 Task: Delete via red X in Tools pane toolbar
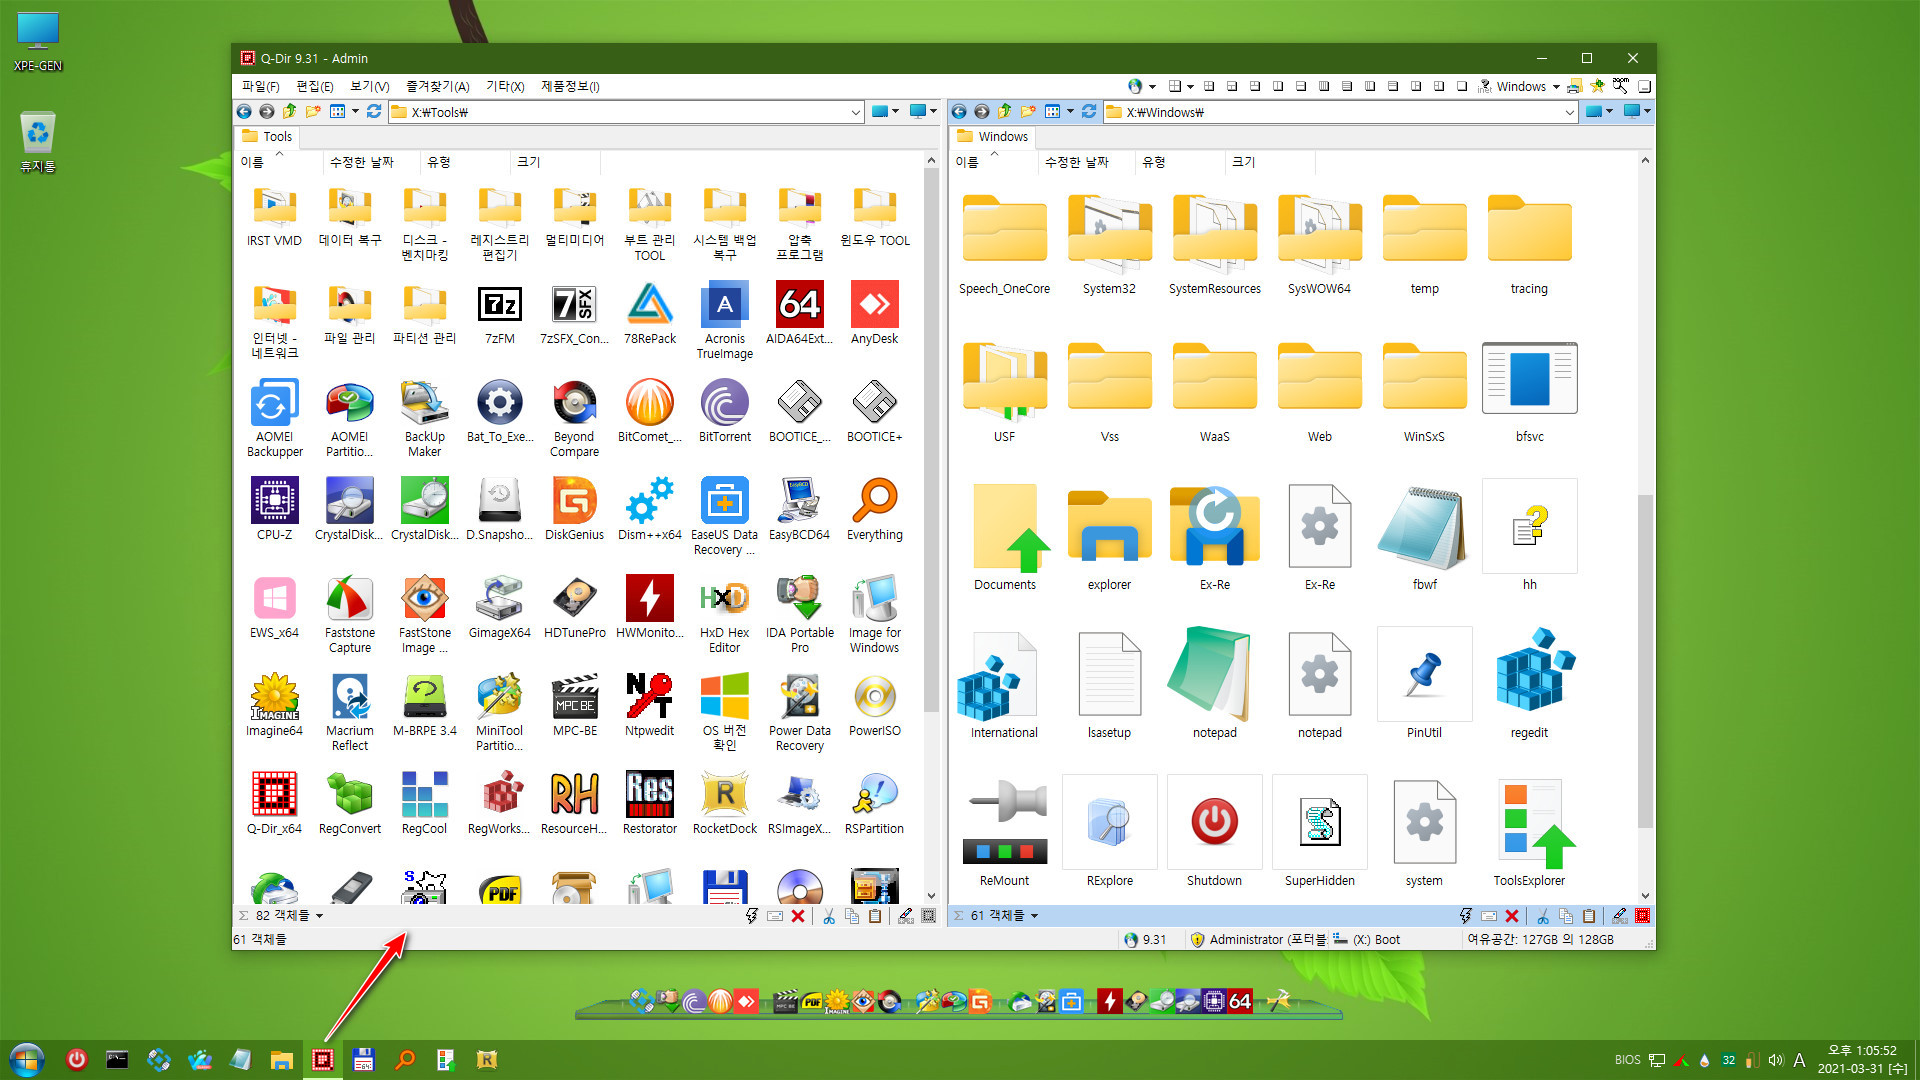click(798, 916)
